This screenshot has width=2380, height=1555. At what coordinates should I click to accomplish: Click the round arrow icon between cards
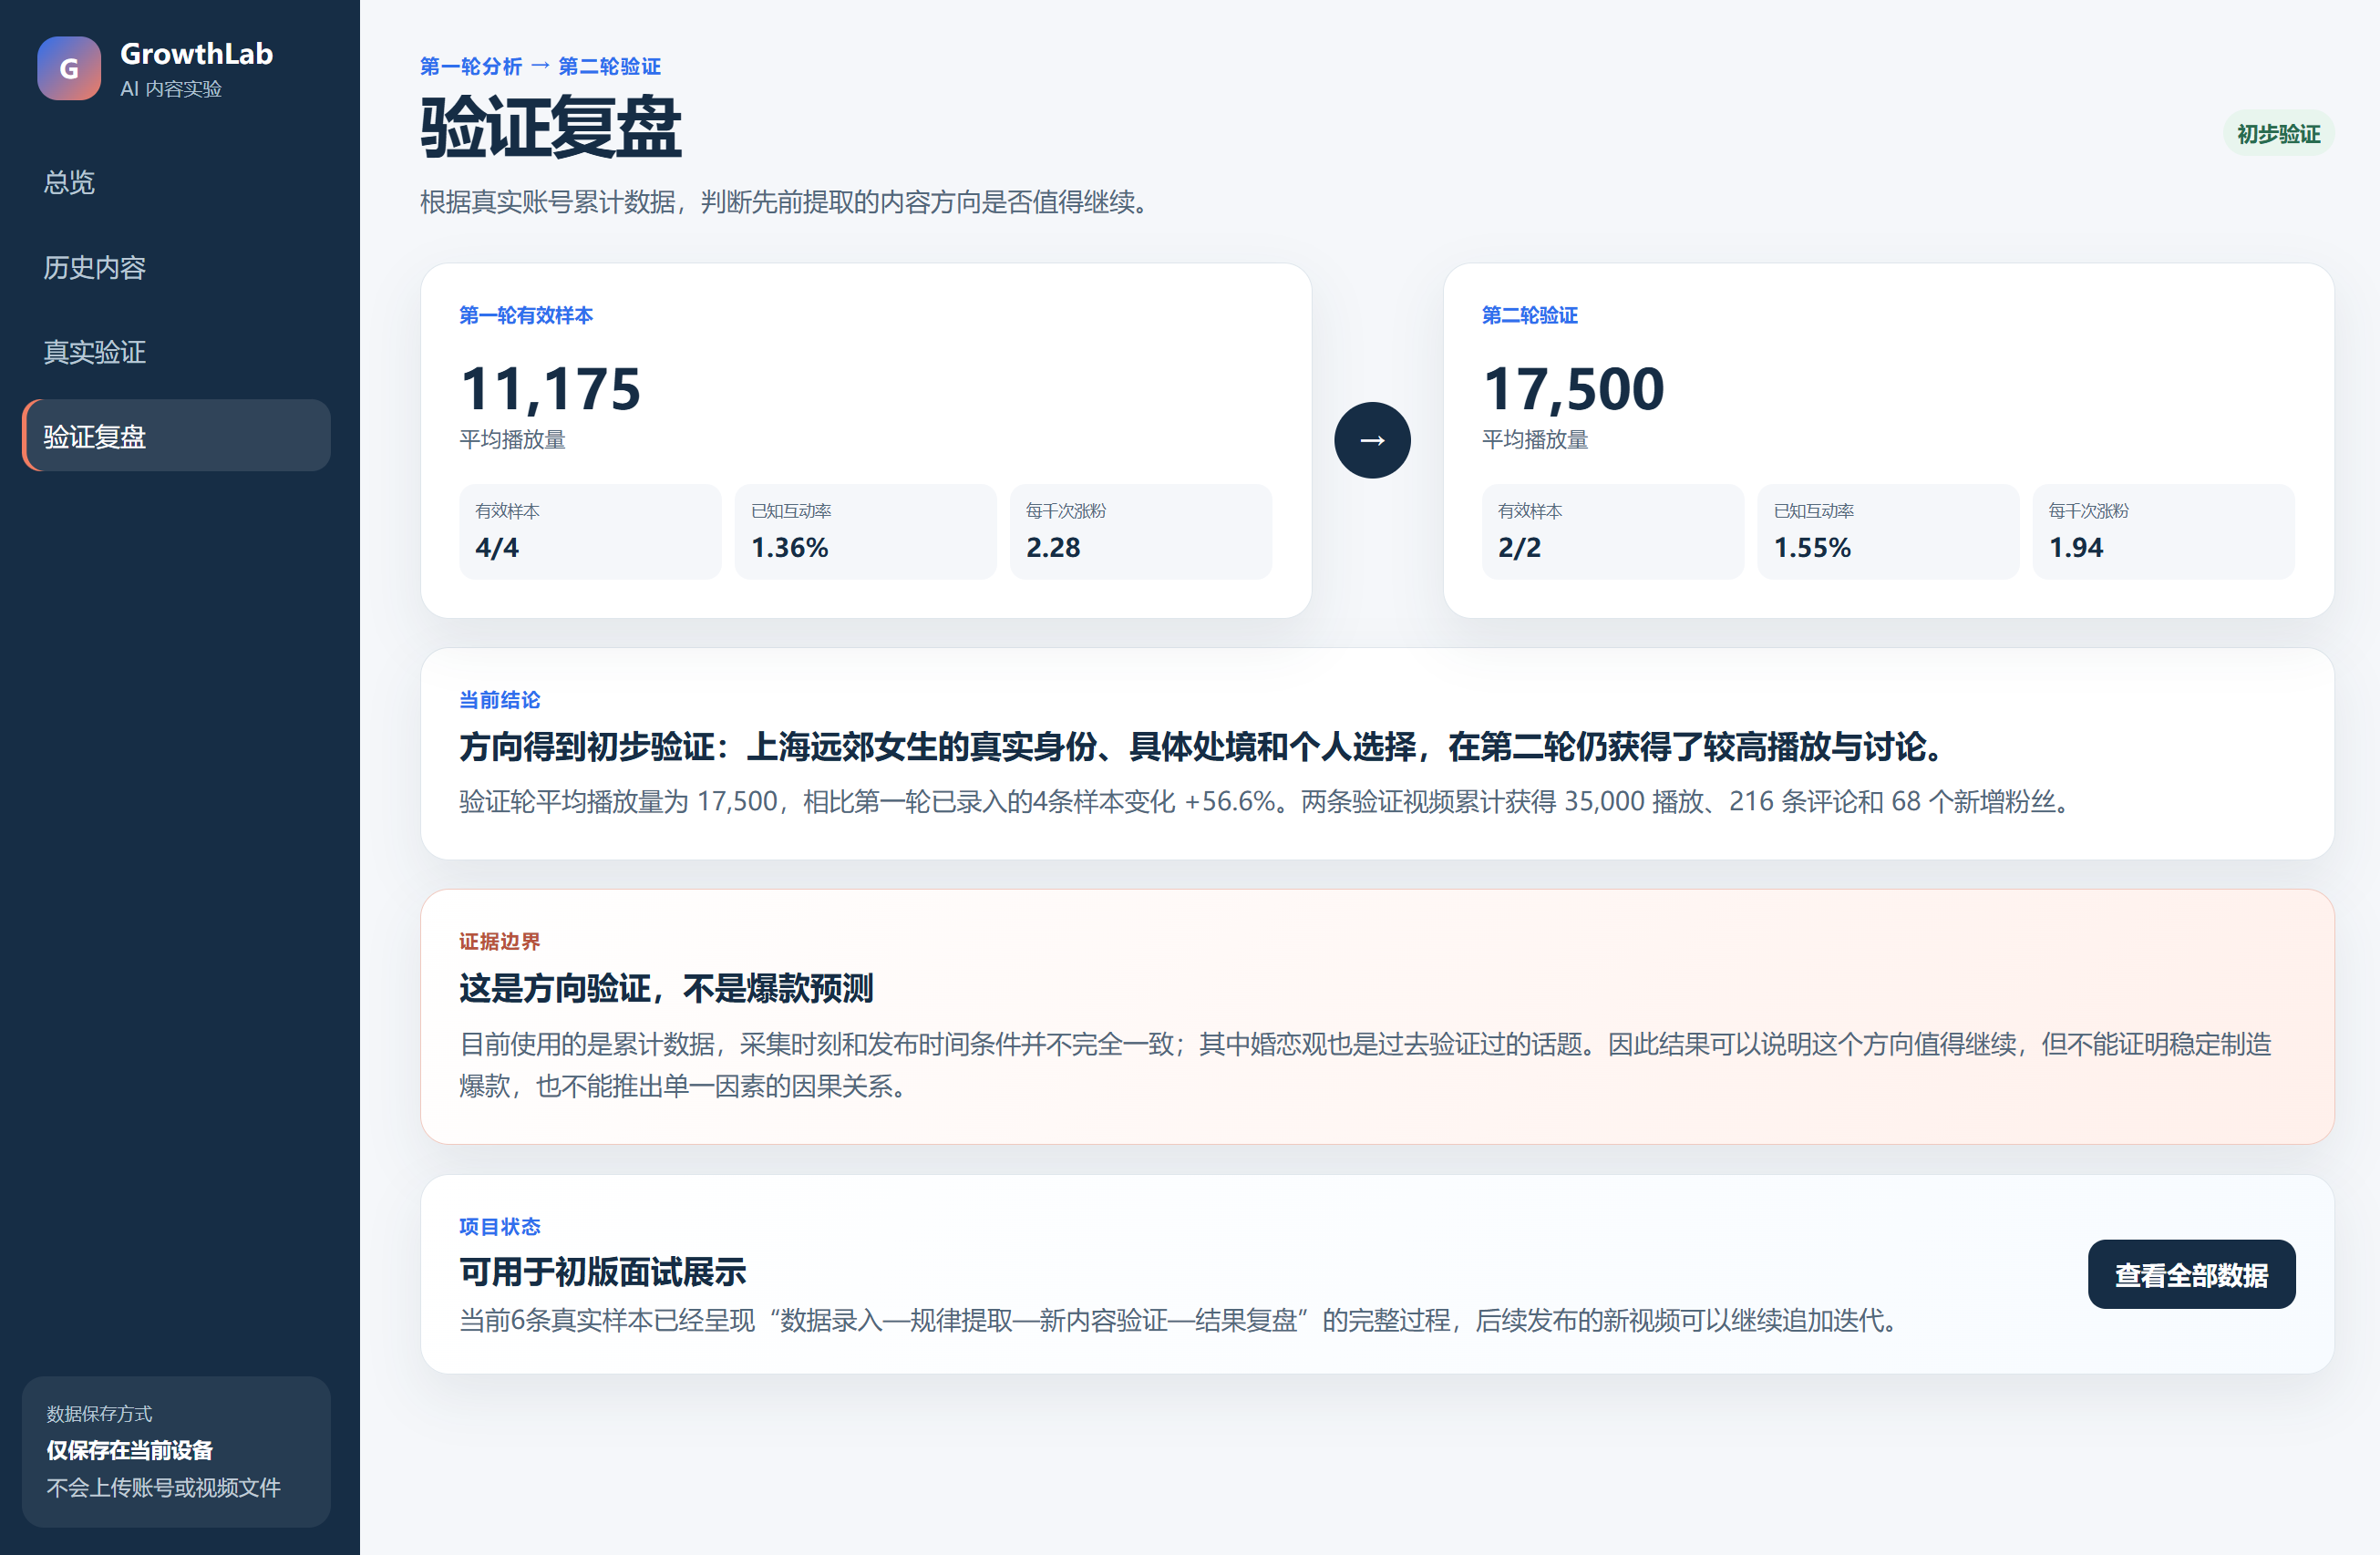tap(1372, 440)
